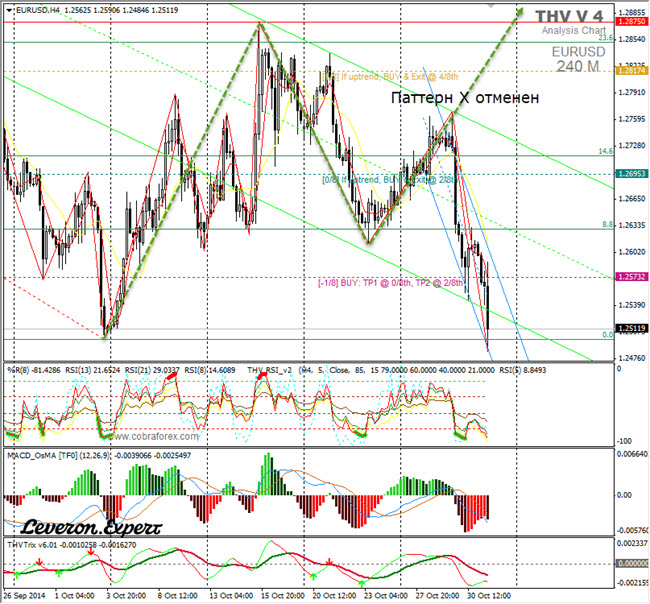650x604 pixels.
Task: Select the magenta 1.25732 price label
Action: click(x=632, y=277)
